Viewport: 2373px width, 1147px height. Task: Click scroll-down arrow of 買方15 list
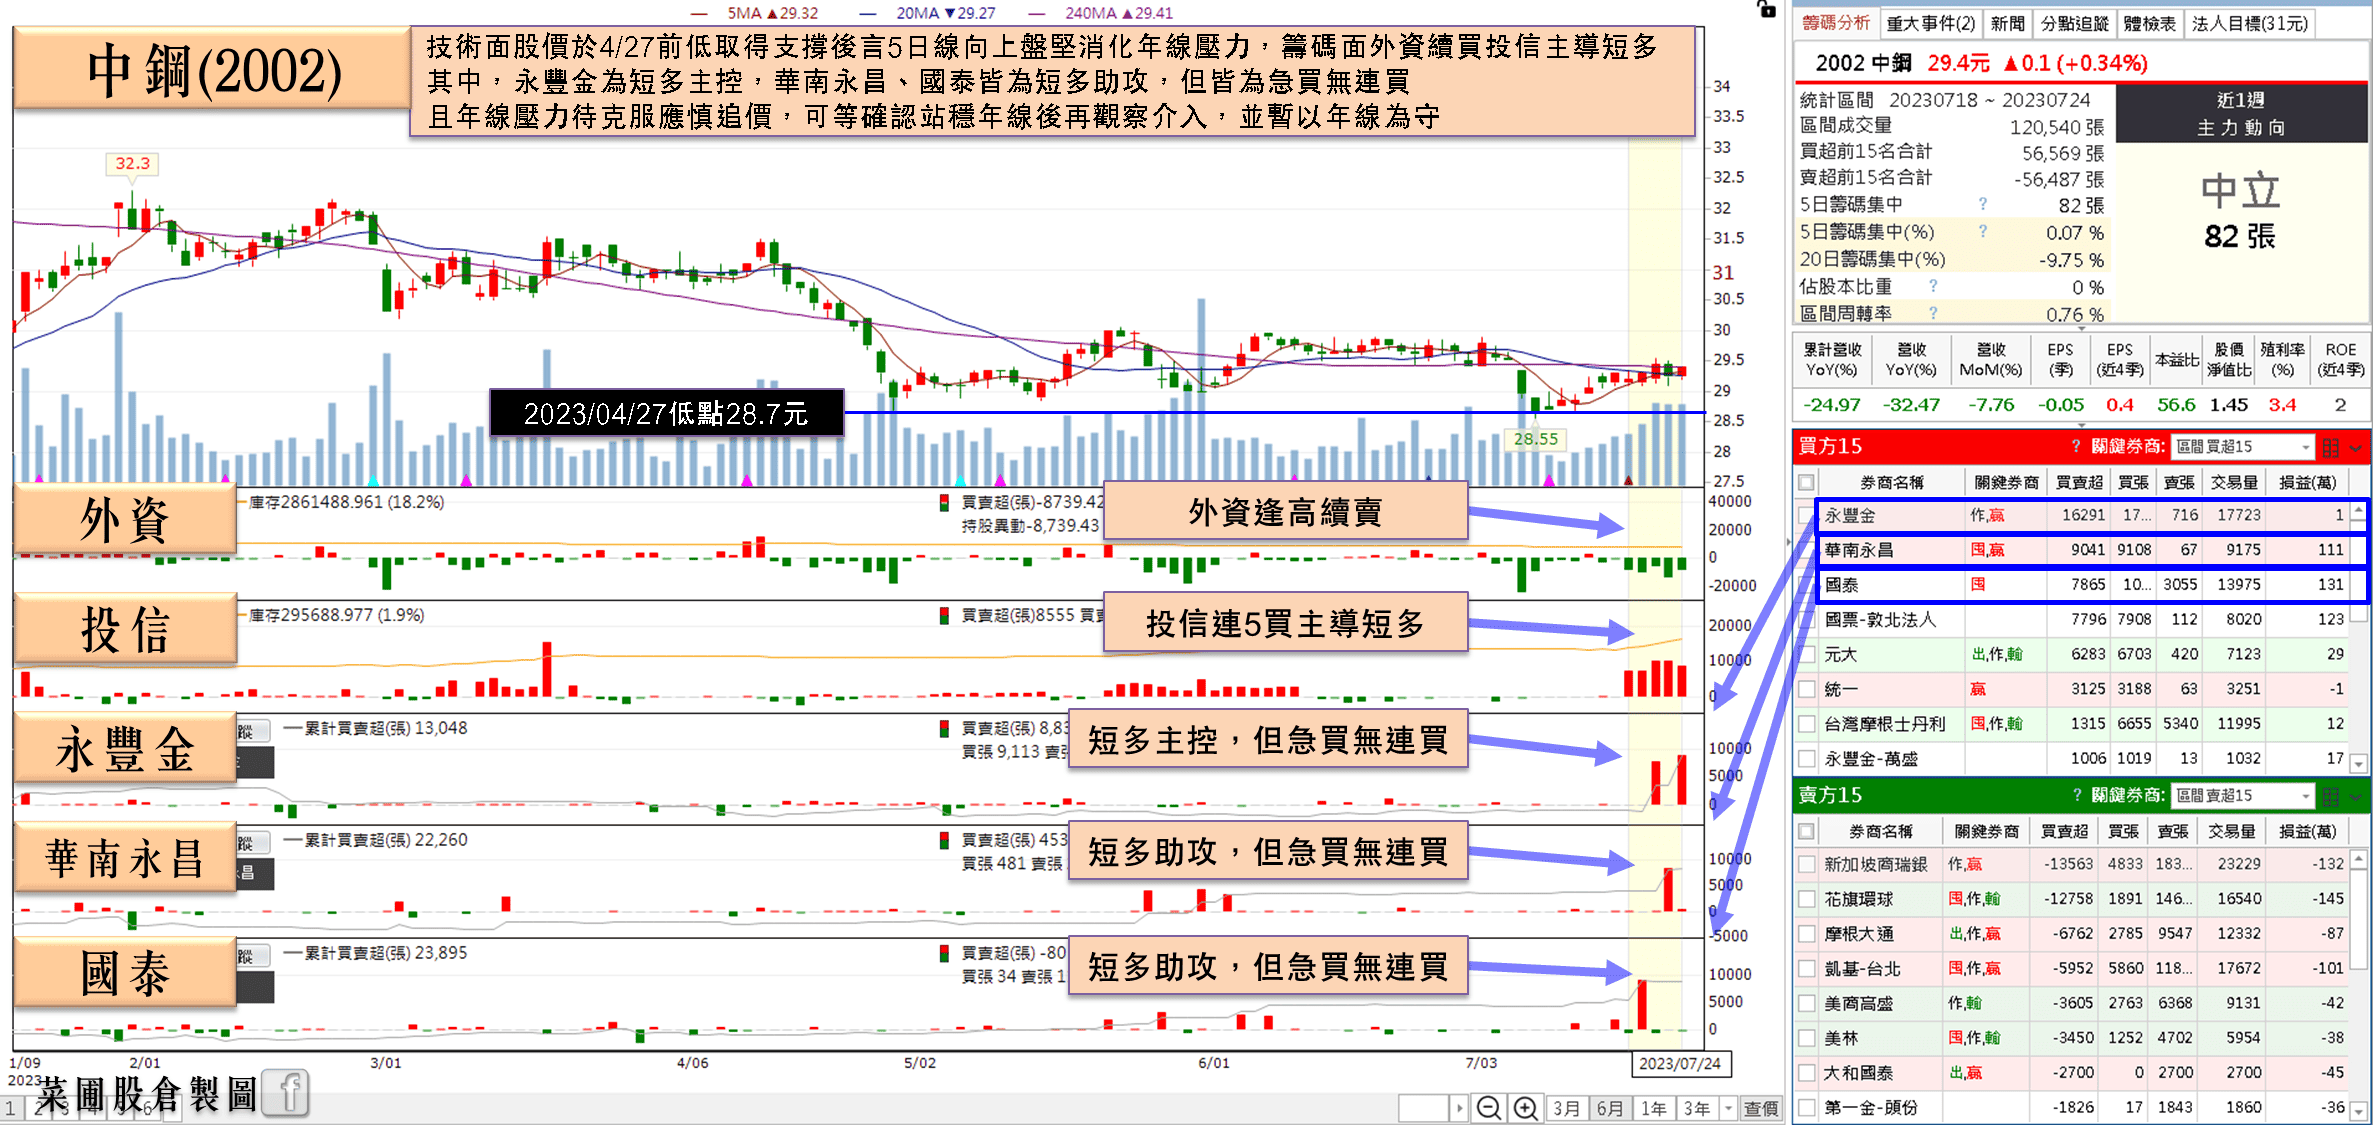(2358, 764)
